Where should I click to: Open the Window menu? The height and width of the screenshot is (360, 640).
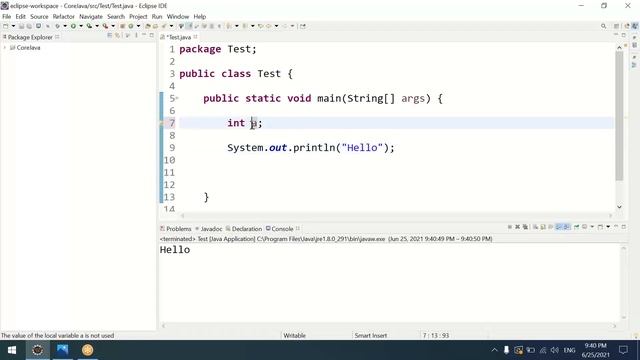click(x=178, y=17)
